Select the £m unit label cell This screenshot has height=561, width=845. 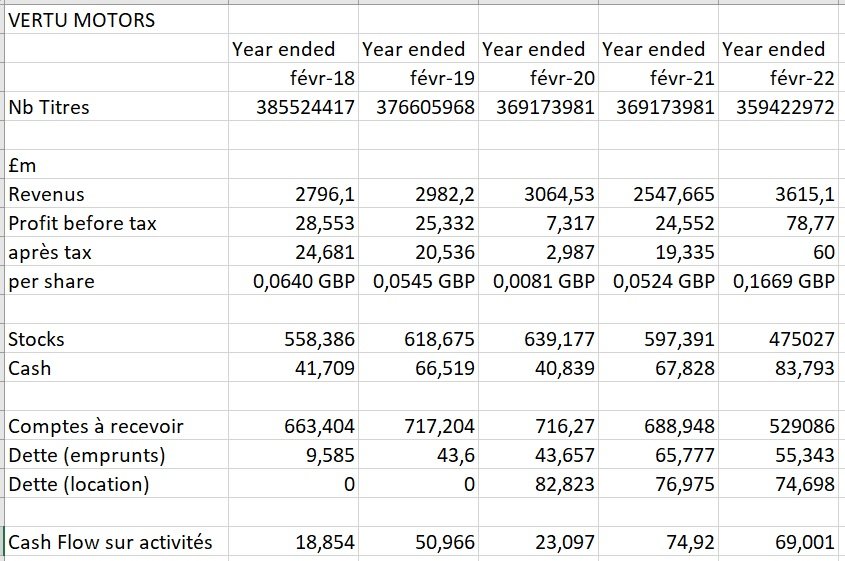point(22,165)
